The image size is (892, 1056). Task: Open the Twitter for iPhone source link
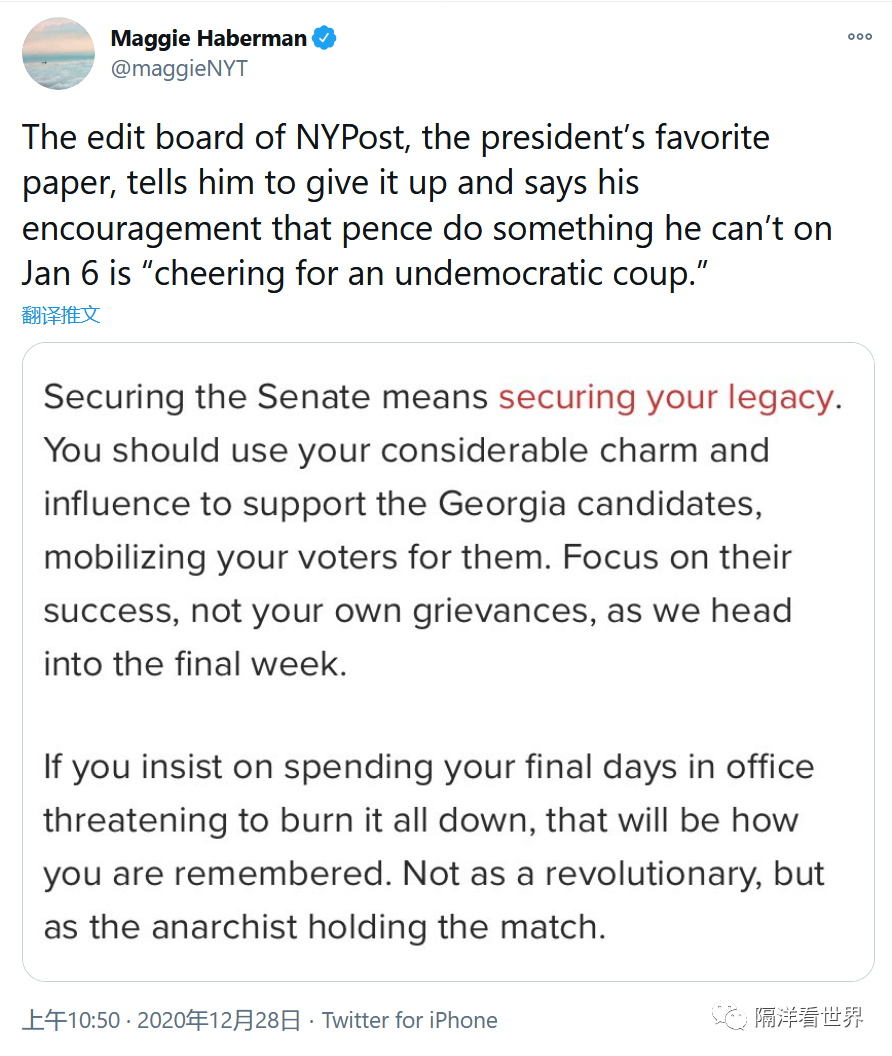[410, 1020]
